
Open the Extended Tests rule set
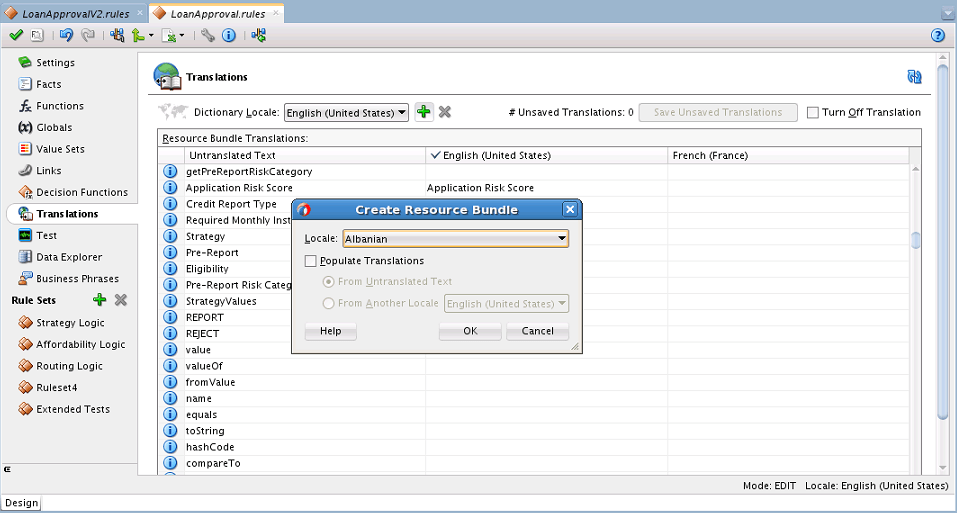pos(73,409)
